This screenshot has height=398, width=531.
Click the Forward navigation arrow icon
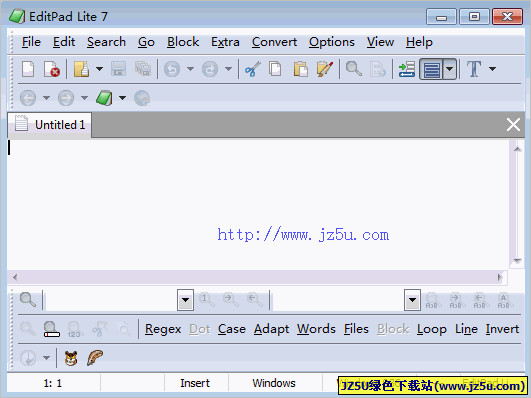66,98
